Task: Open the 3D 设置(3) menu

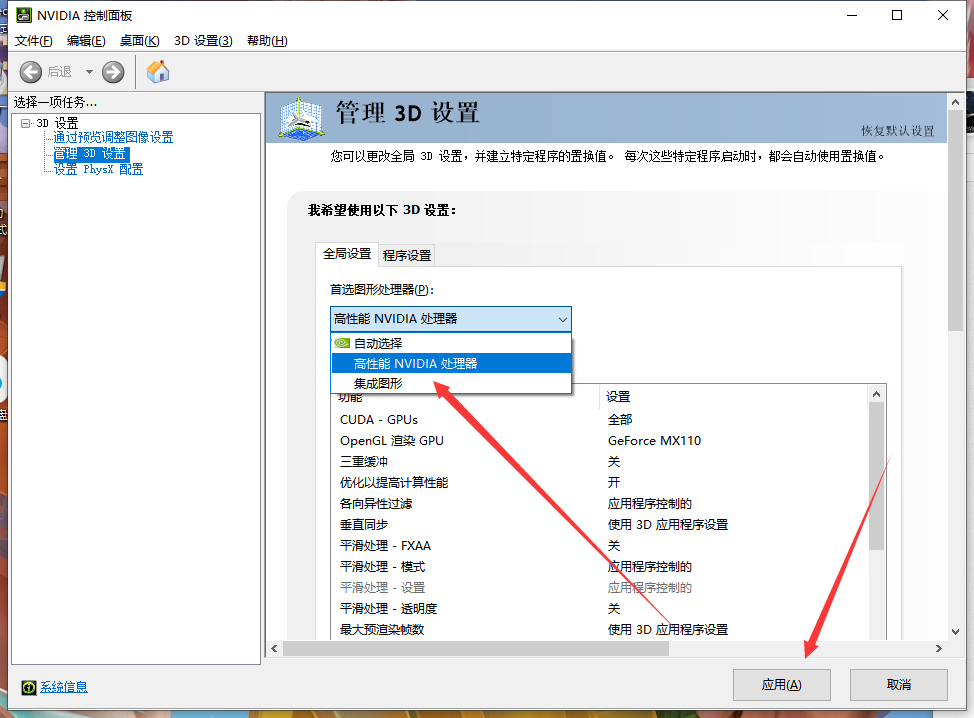Action: pyautogui.click(x=203, y=41)
